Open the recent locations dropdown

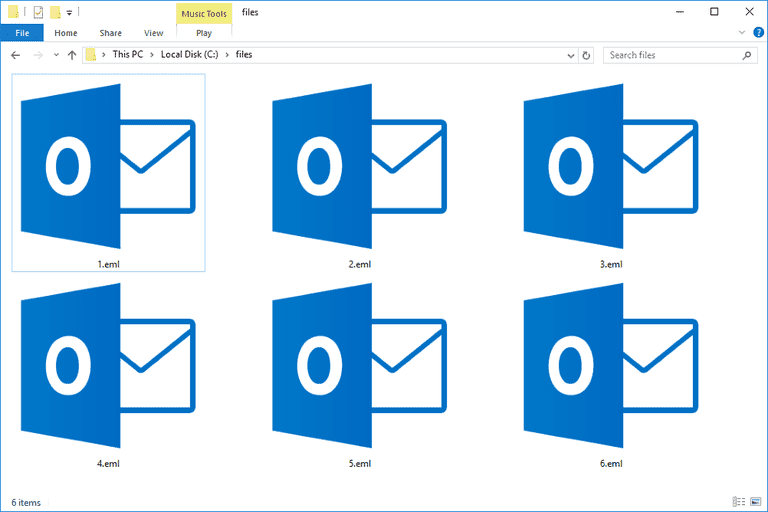click(55, 55)
